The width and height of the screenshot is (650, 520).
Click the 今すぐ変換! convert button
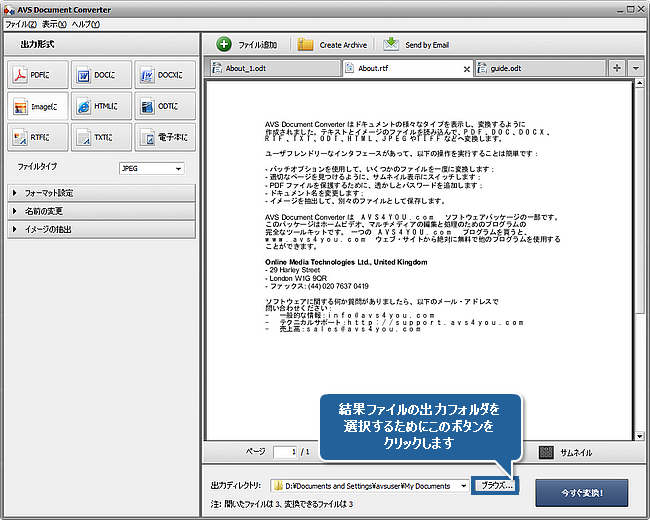pyautogui.click(x=582, y=493)
